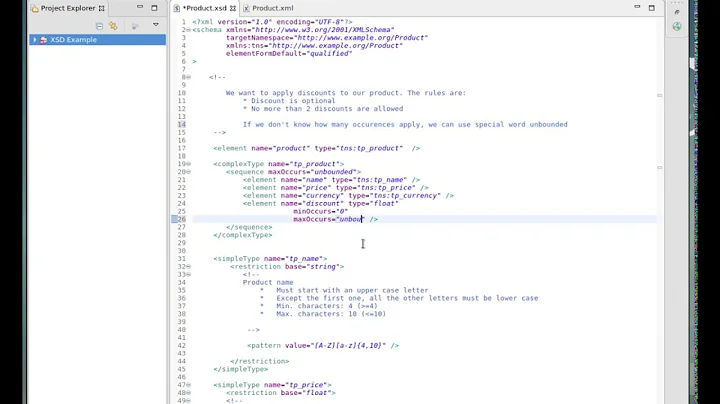Collapse the tp_product complexType fold on line 19
The width and height of the screenshot is (720, 404).
coord(188,164)
